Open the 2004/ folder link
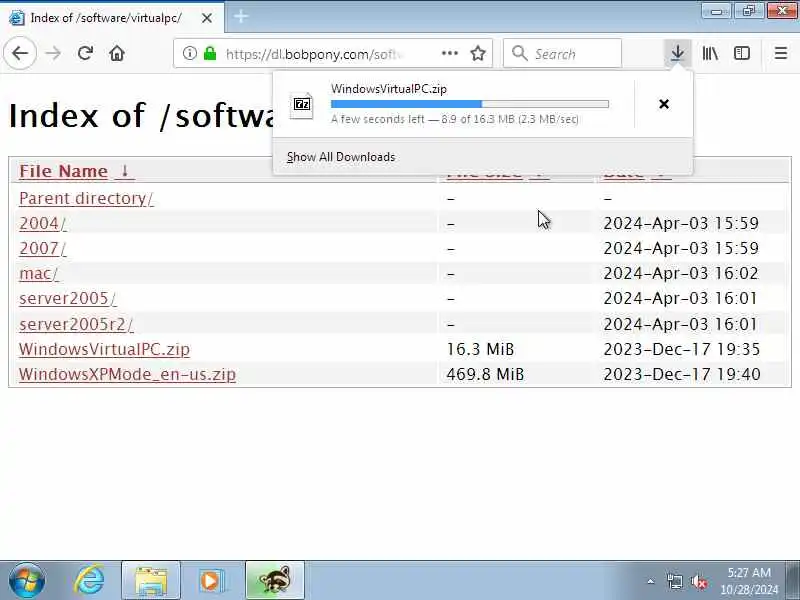 pos(42,223)
